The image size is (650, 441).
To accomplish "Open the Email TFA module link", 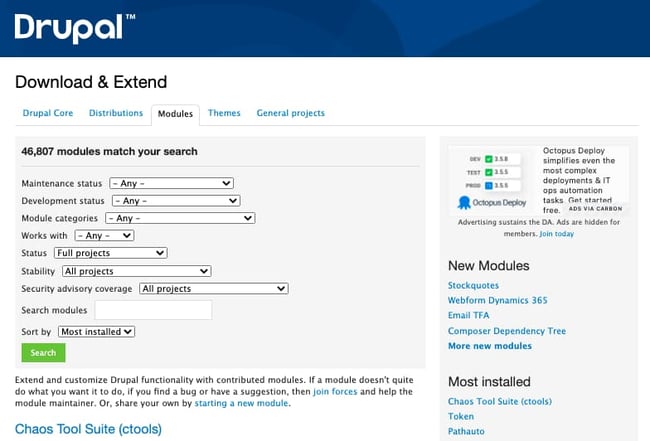I will (468, 315).
